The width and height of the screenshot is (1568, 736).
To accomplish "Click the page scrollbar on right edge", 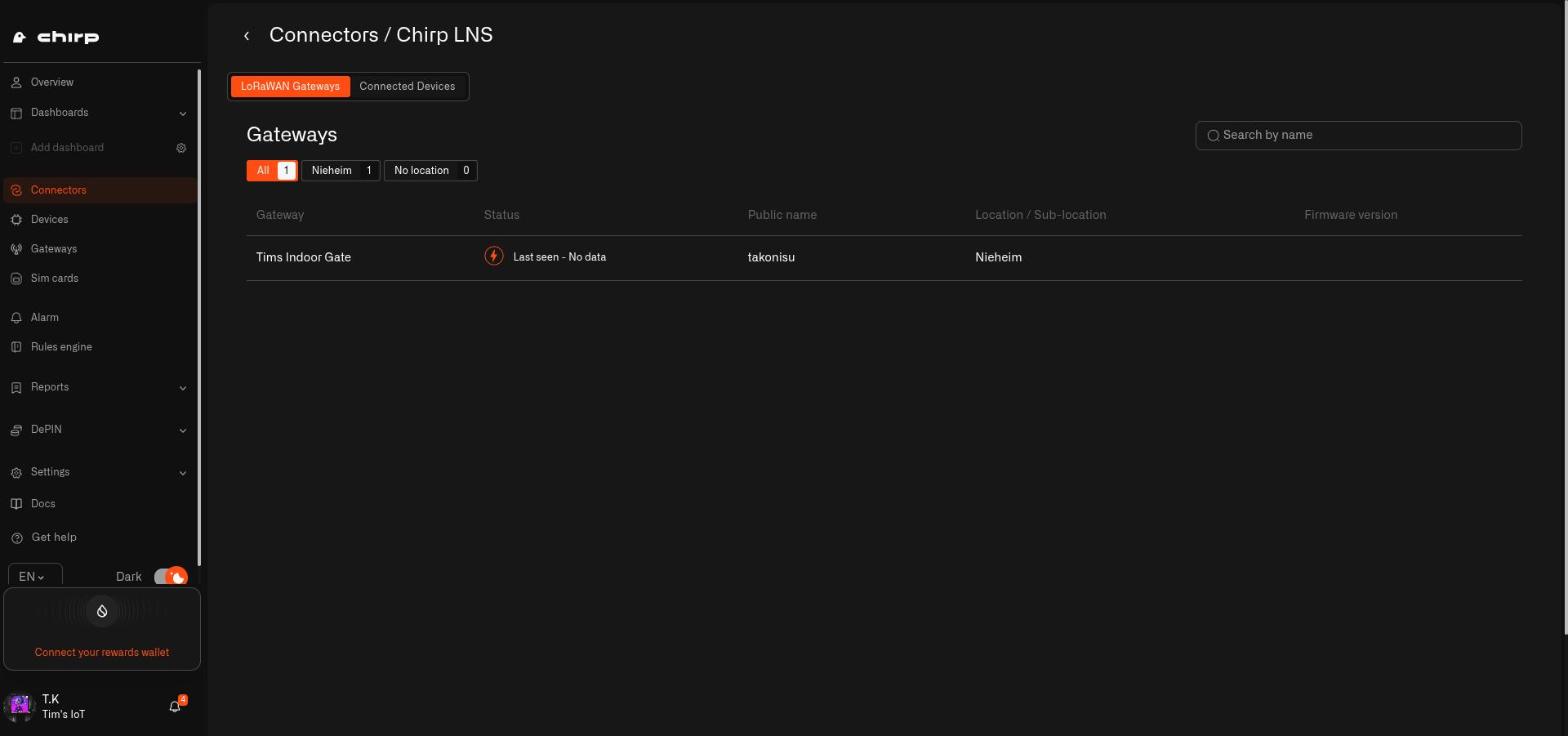I will tap(1565, 318).
